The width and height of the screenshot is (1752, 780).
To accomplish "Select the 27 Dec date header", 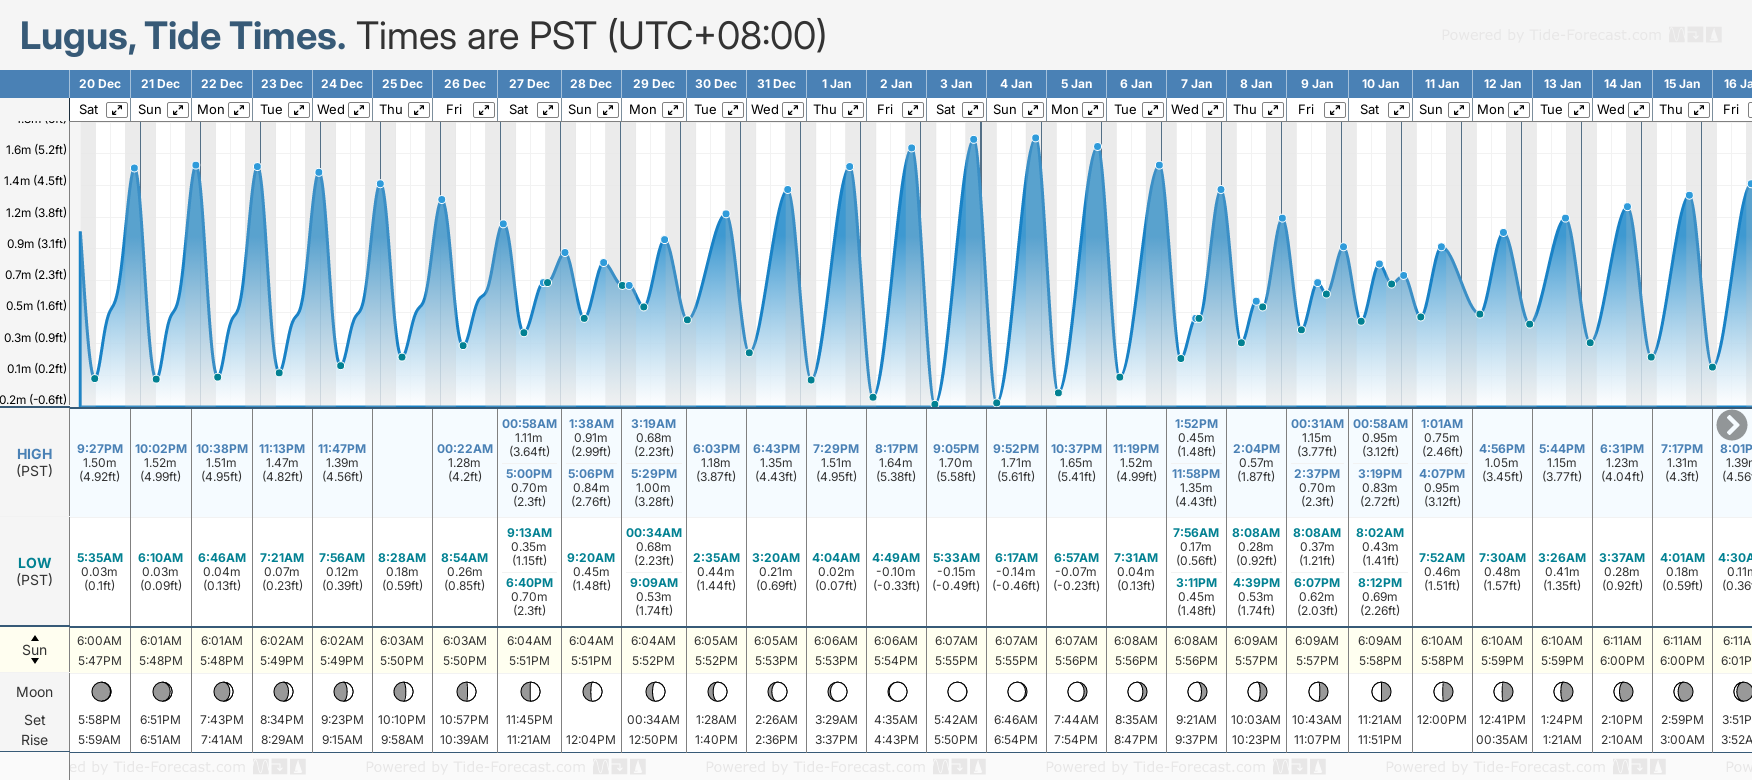I will 529,84.
